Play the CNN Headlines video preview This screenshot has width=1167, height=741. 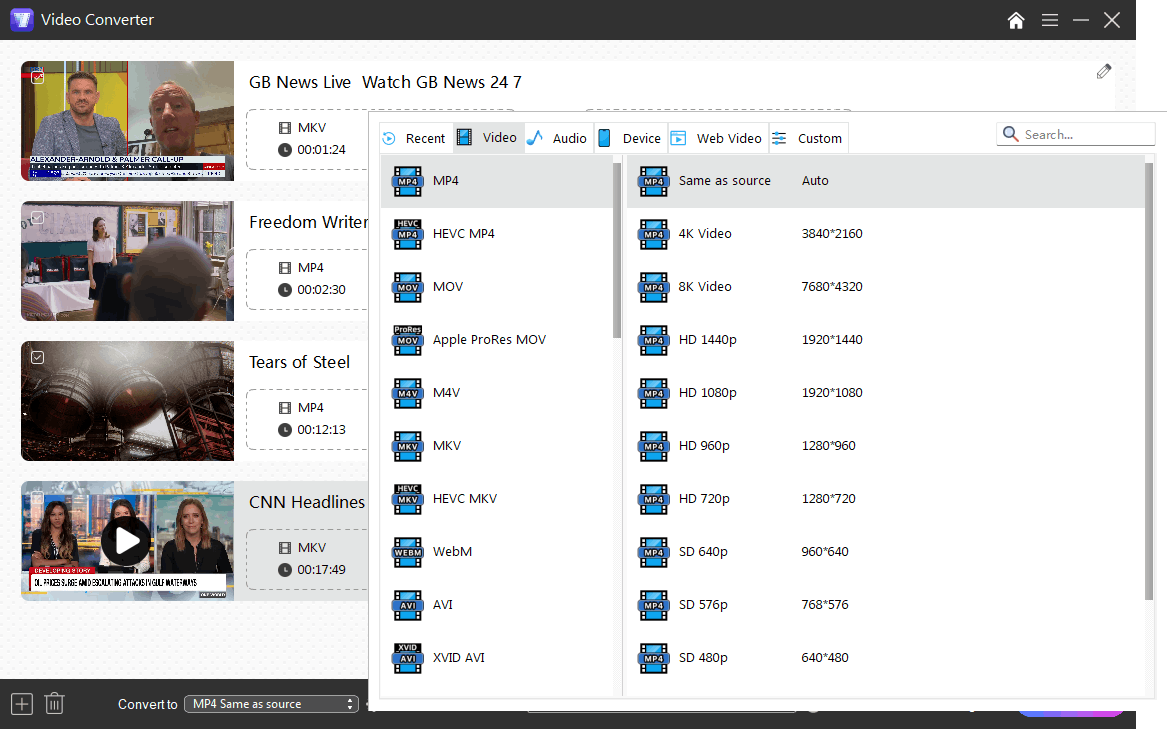125,540
